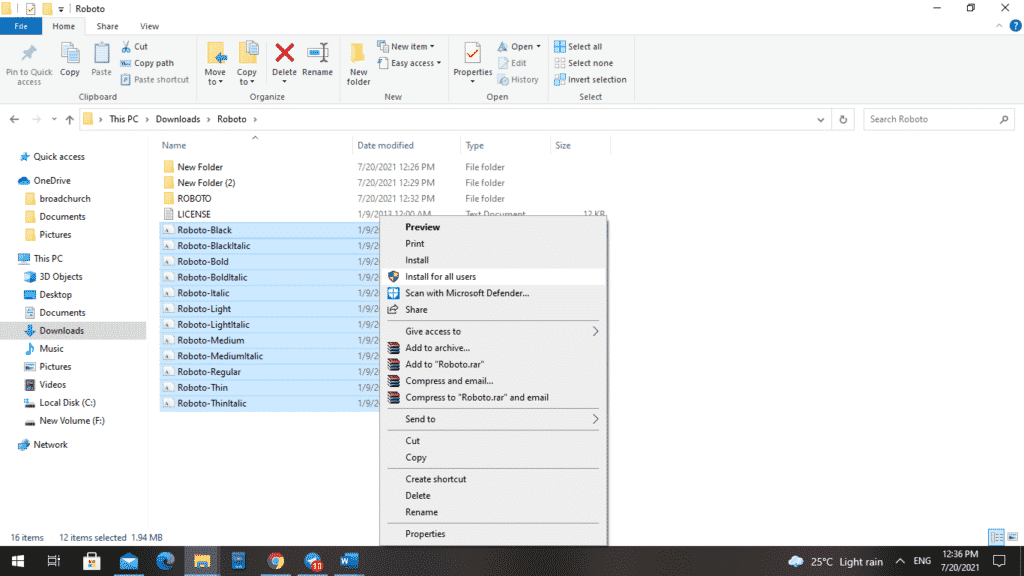Click History in the ribbon
The height and width of the screenshot is (576, 1024).
pos(519,80)
